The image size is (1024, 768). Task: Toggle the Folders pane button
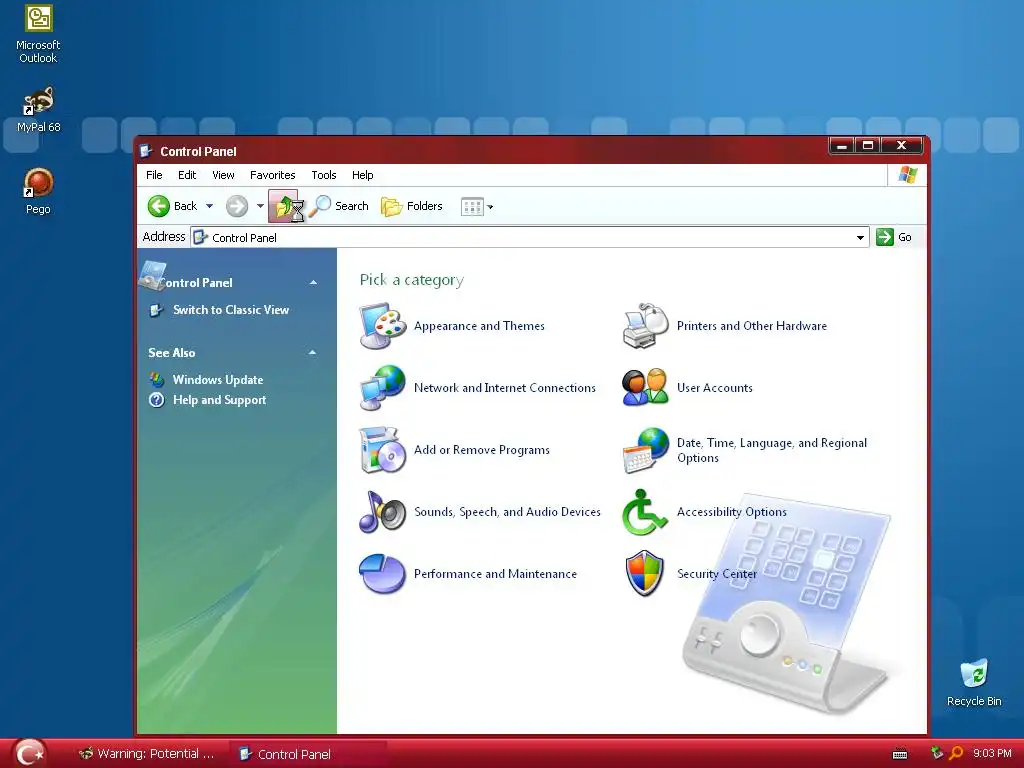click(x=412, y=206)
